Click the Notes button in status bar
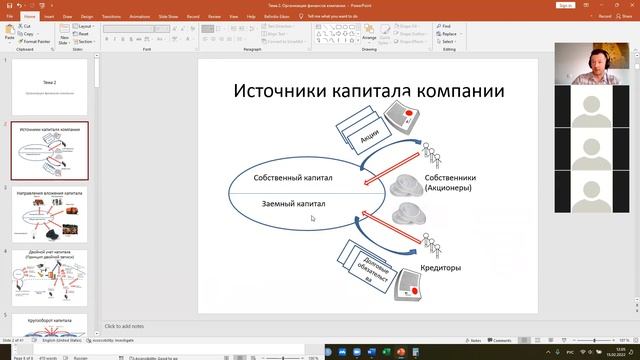Screen dimensions: 640x360 (473, 340)
